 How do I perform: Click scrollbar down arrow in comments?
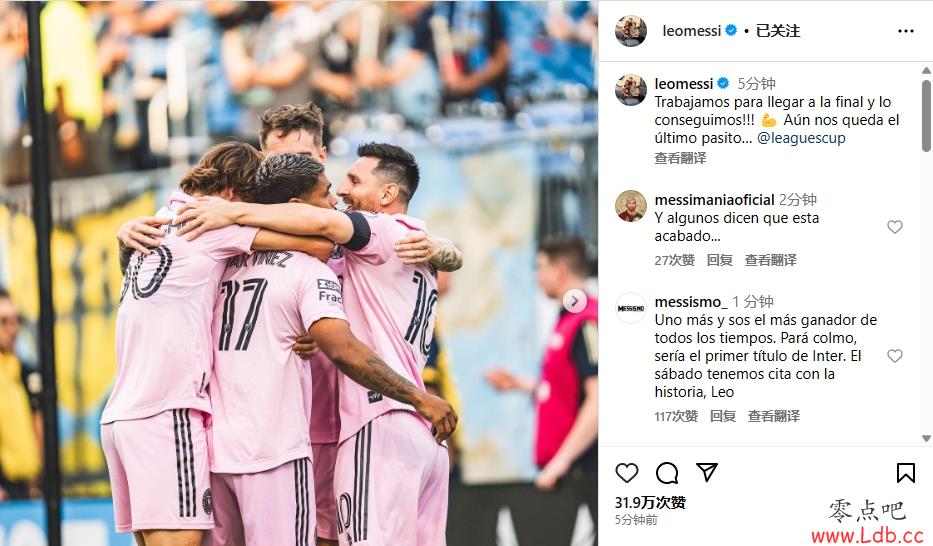926,438
